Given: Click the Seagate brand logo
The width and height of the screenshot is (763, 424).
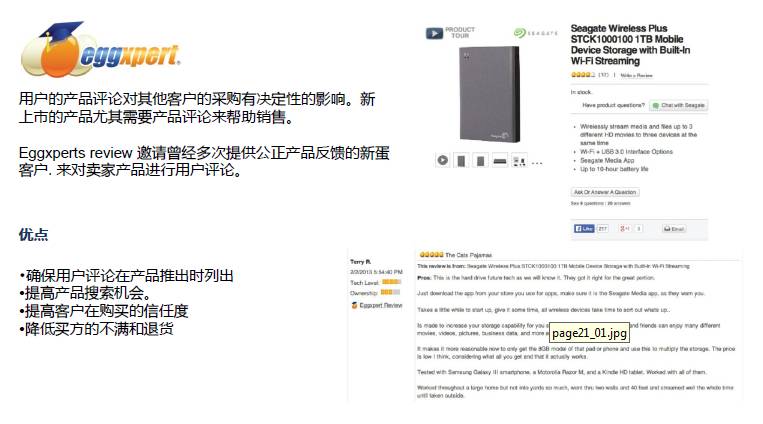Looking at the screenshot, I should [x=536, y=33].
